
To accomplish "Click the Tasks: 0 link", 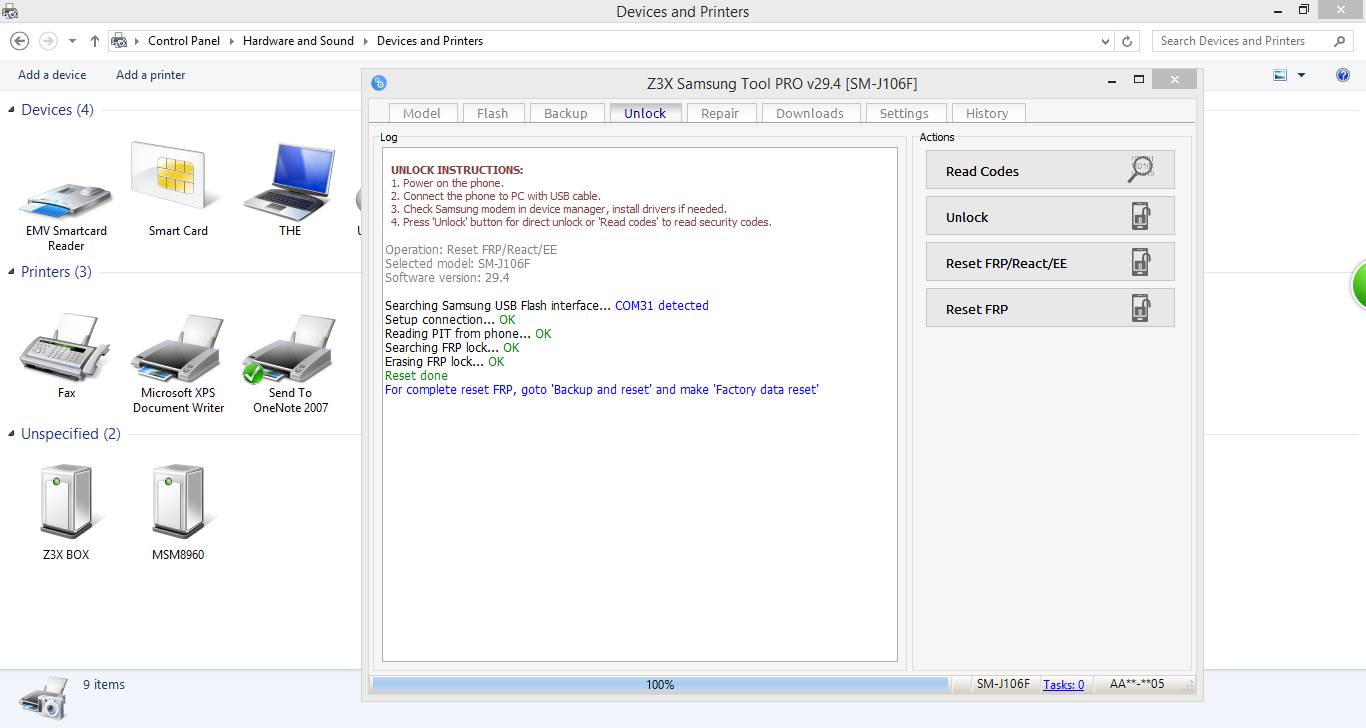I will (1063, 685).
